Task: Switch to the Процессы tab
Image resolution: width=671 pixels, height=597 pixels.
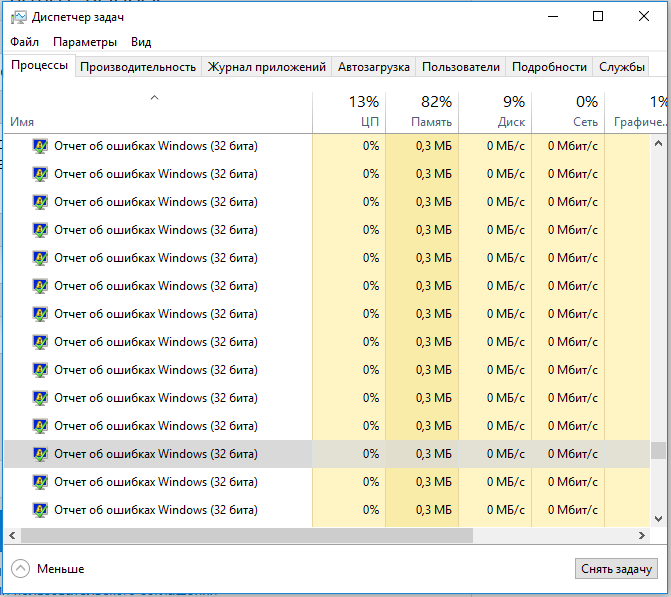Action: [39, 65]
